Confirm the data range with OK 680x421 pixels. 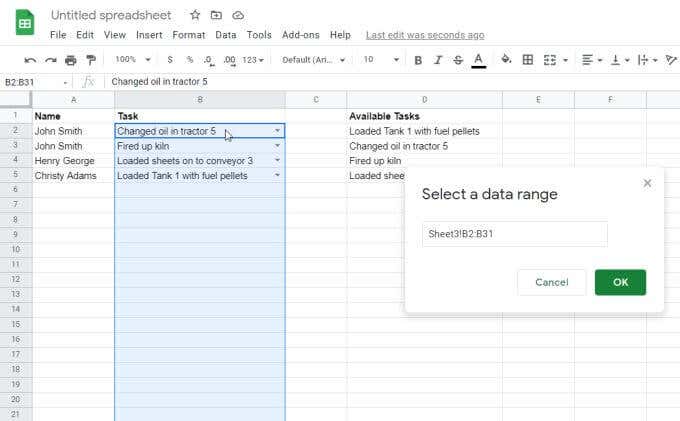click(x=620, y=282)
